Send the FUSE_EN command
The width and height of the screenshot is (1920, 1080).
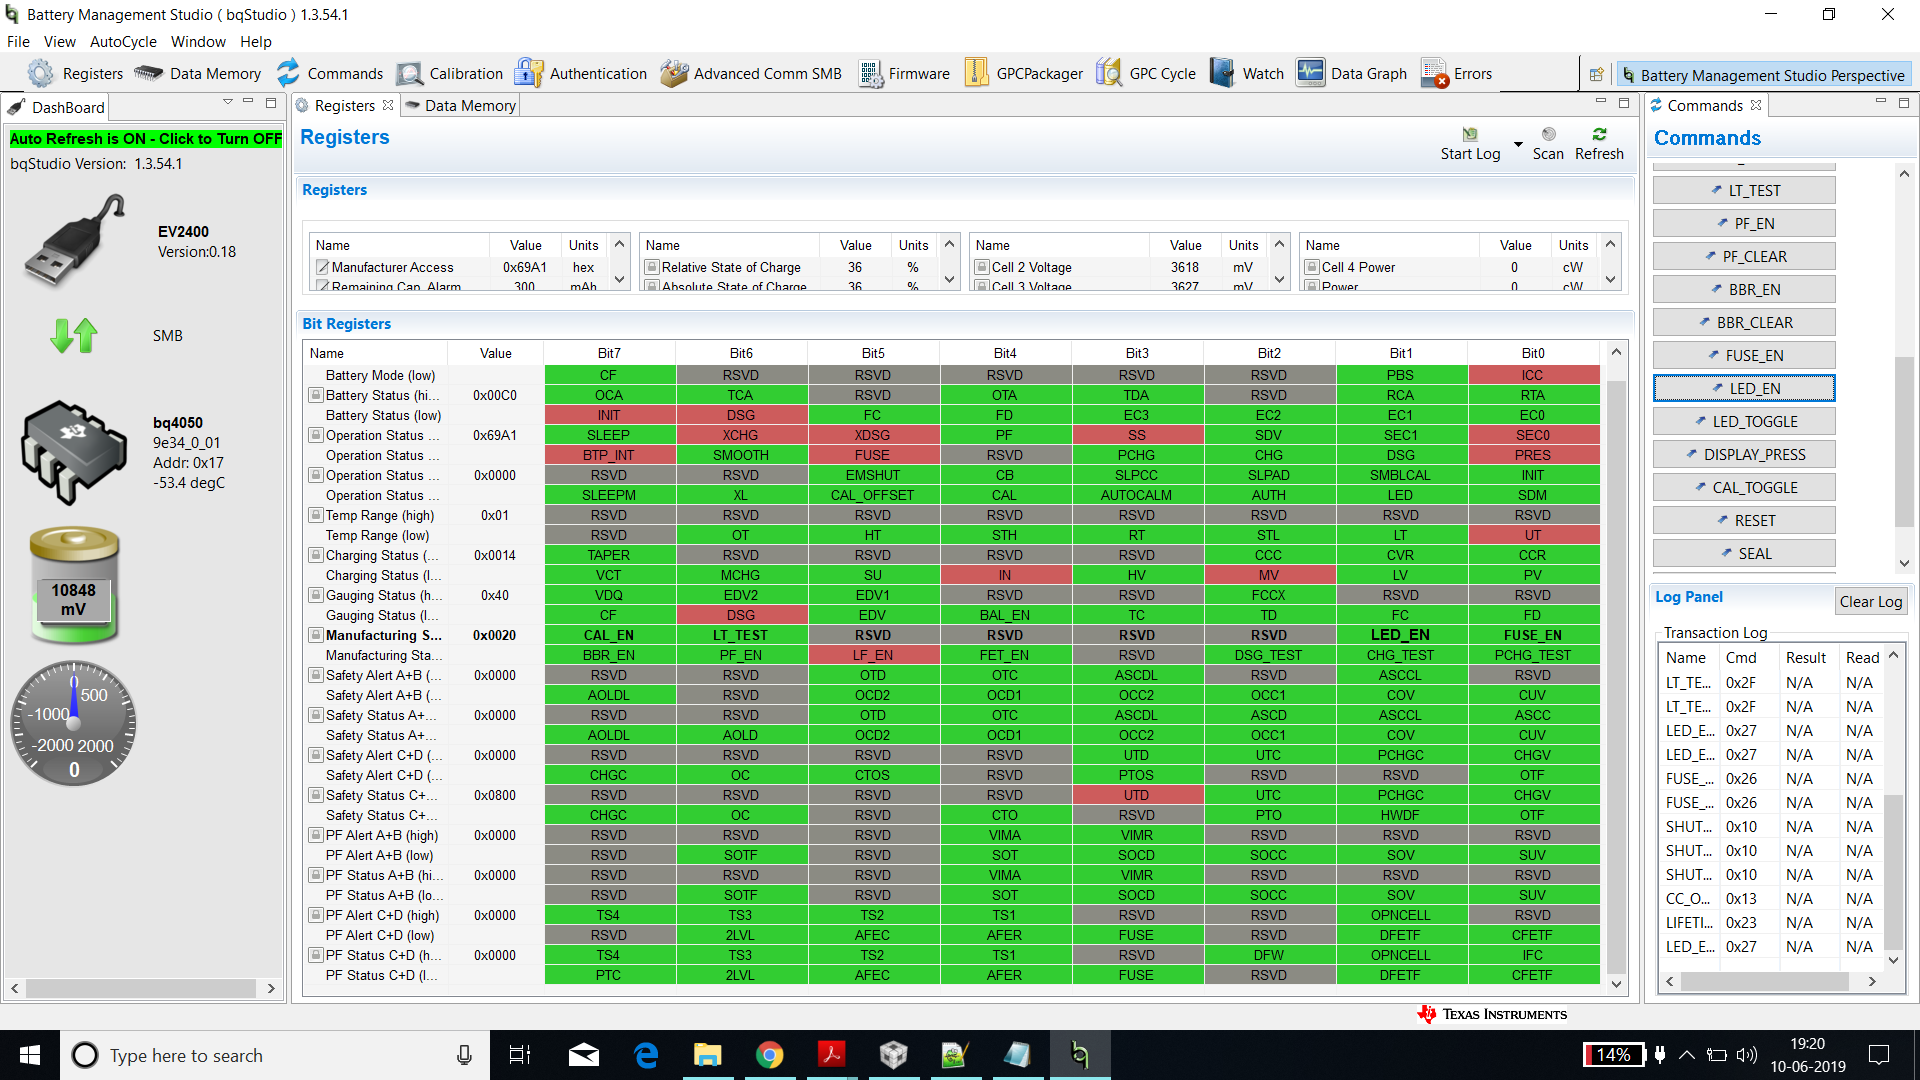[1744, 355]
